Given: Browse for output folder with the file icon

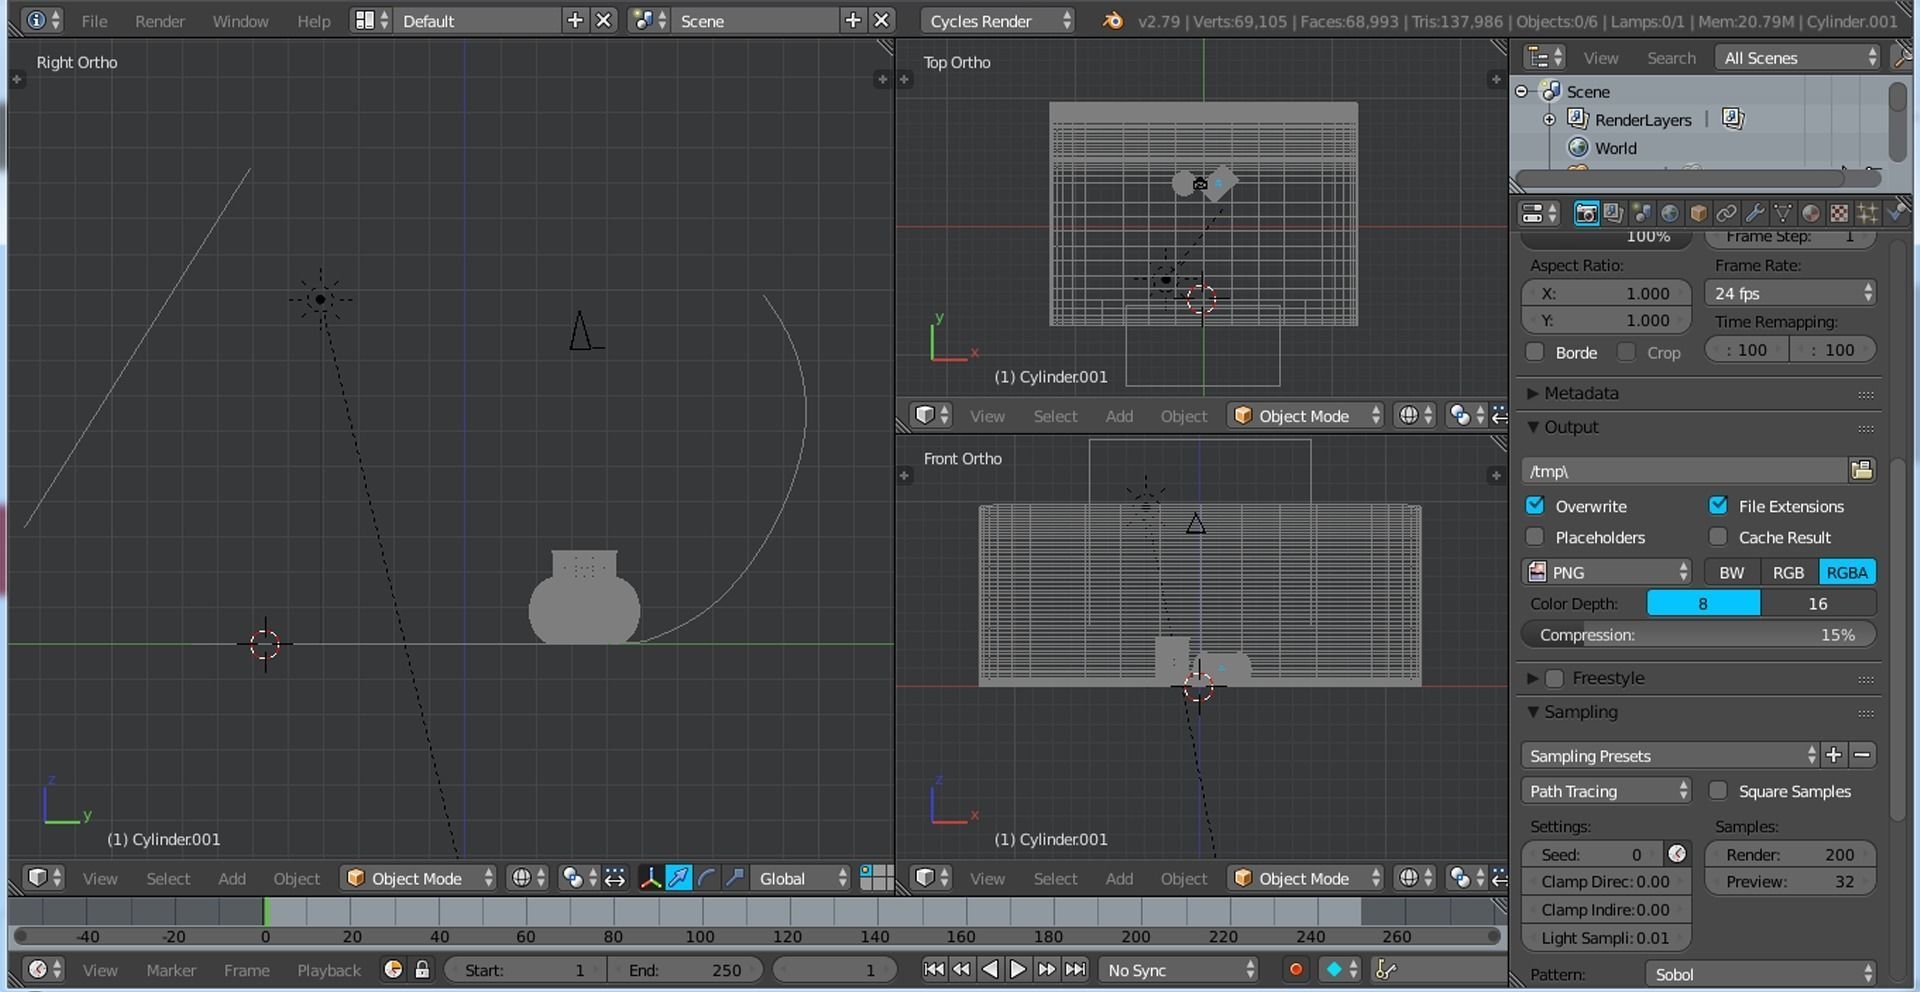Looking at the screenshot, I should (1861, 470).
